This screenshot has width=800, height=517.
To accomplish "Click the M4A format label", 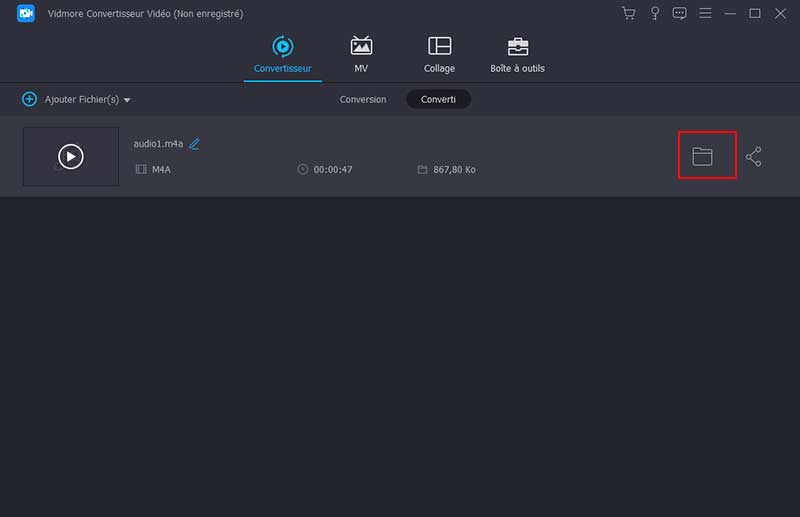I will tap(161, 169).
